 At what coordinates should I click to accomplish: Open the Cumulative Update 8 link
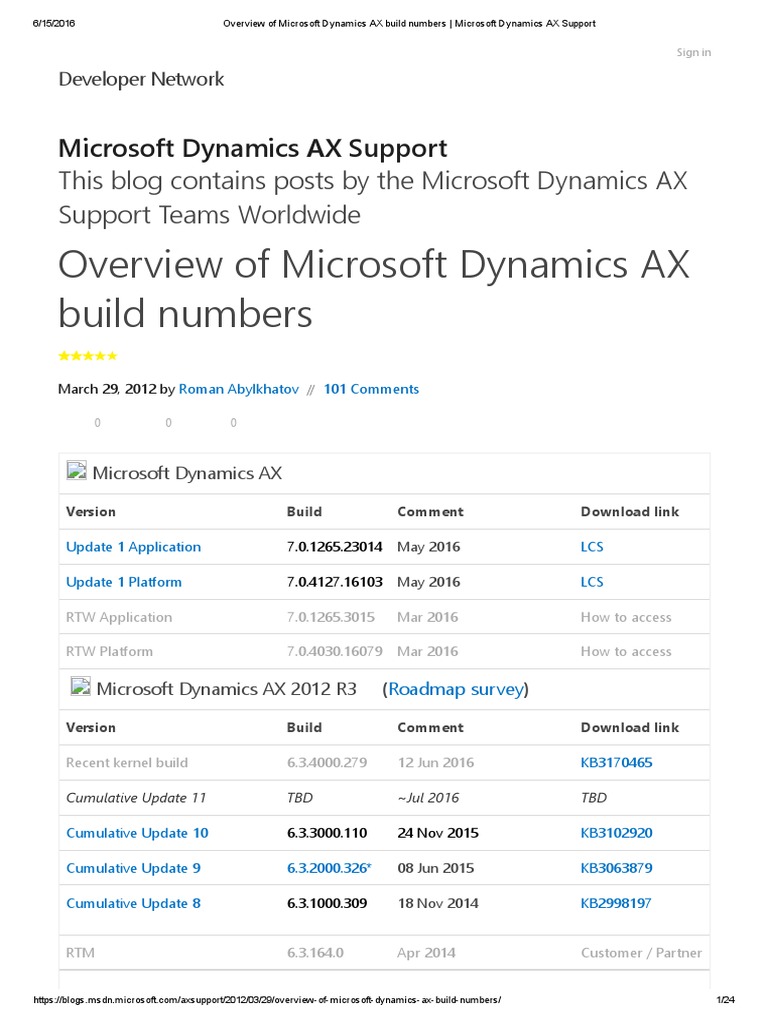pos(133,903)
